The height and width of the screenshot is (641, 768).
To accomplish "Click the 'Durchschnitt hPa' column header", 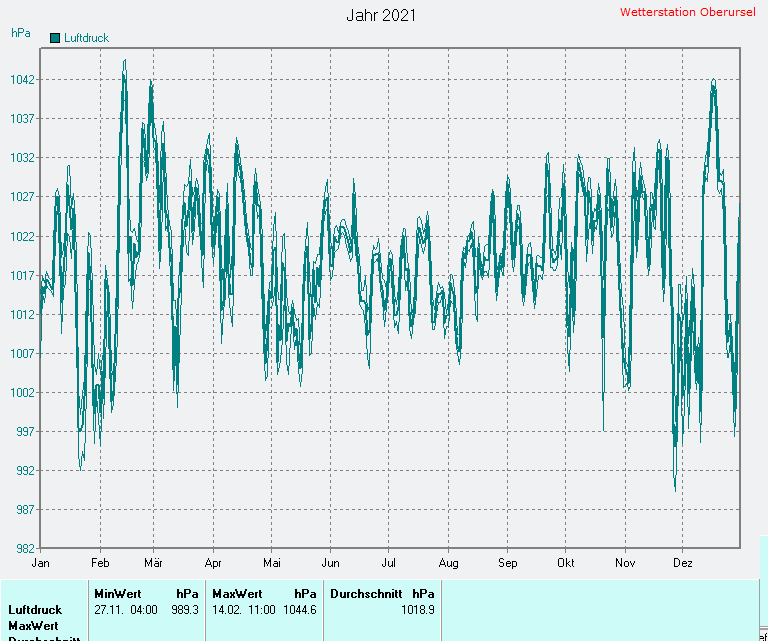I will (382, 594).
